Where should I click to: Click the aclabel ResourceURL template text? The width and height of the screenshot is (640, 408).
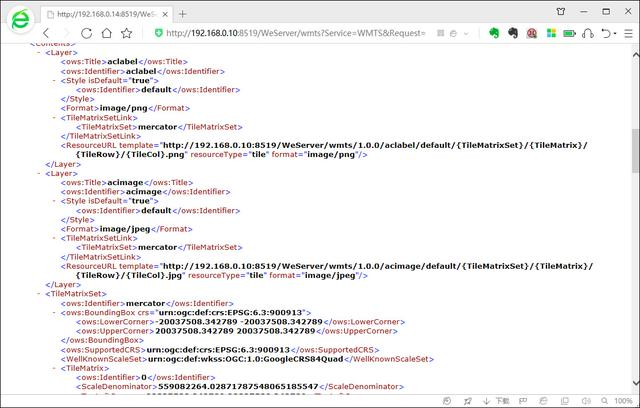331,150
